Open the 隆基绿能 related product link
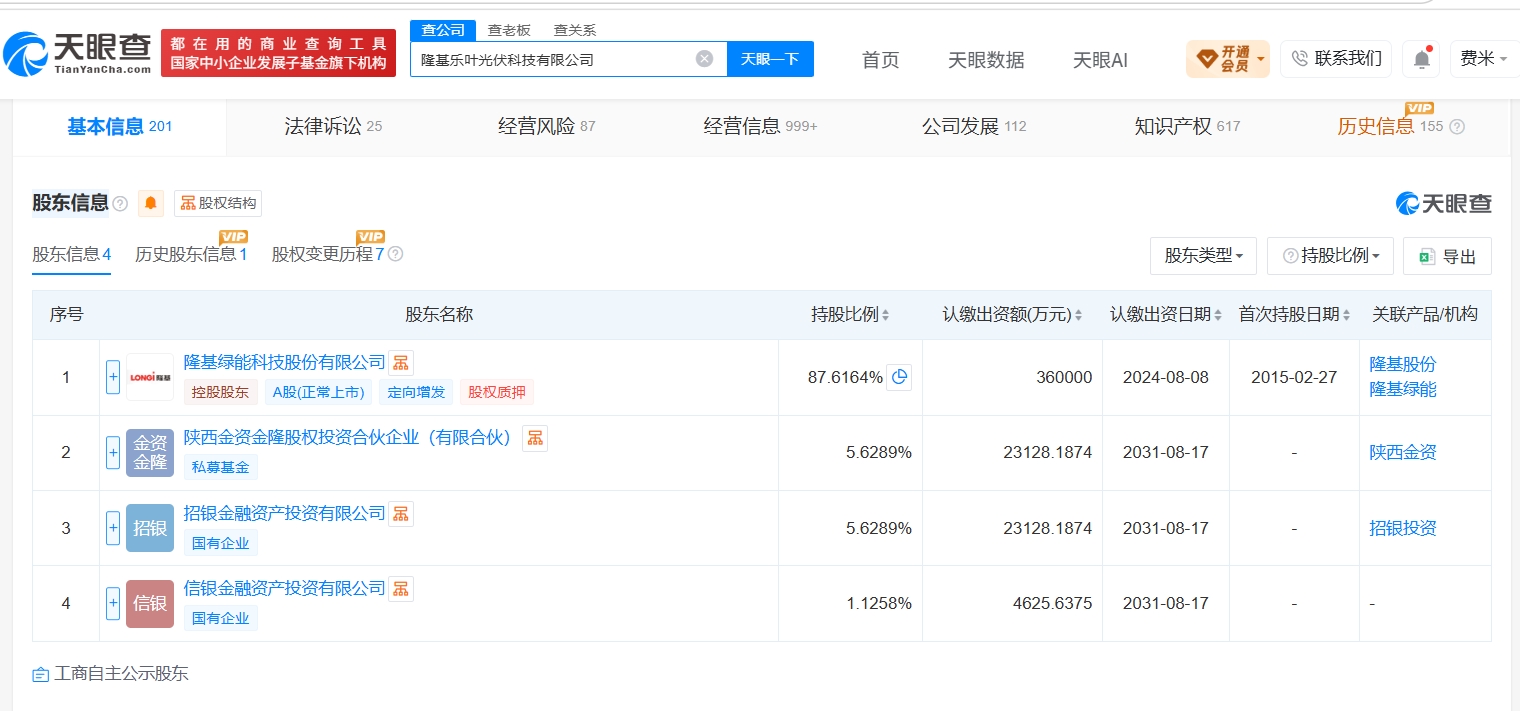1520x711 pixels. [1402, 389]
